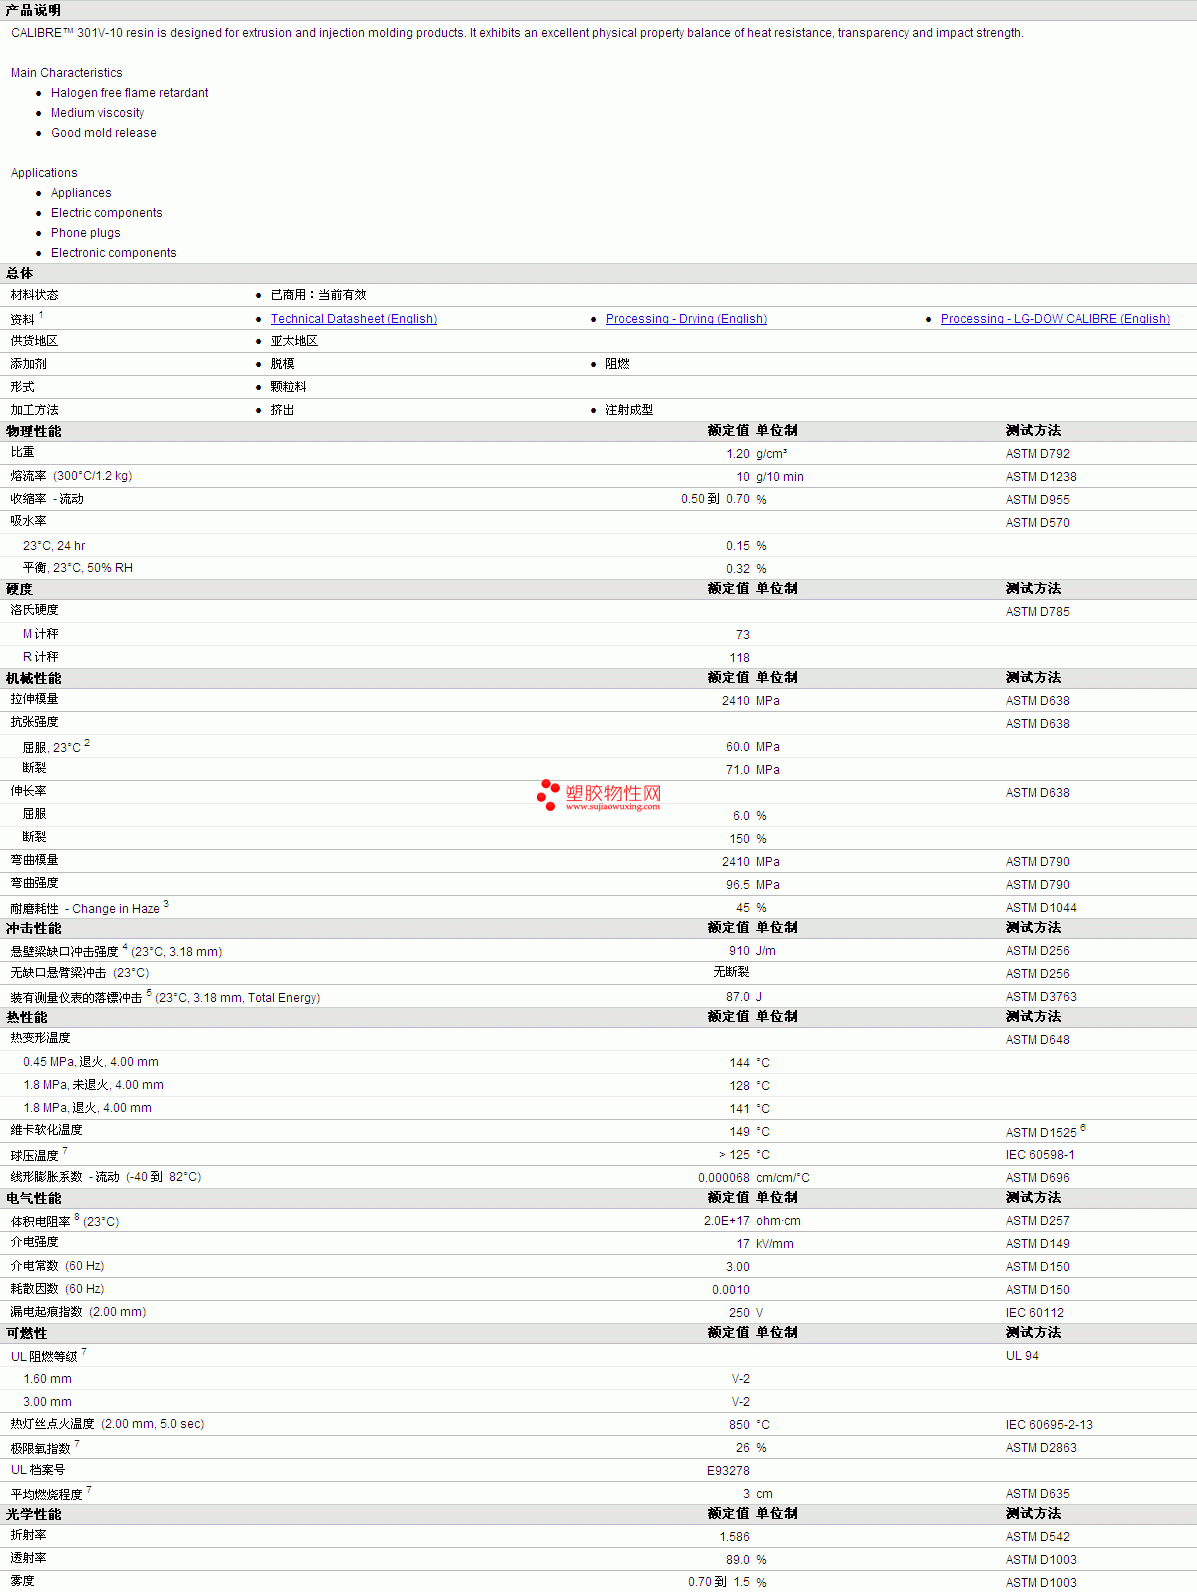This screenshot has height=1592, width=1197.
Task: Click the ASTM D149 test method
Action: pyautogui.click(x=1038, y=1244)
